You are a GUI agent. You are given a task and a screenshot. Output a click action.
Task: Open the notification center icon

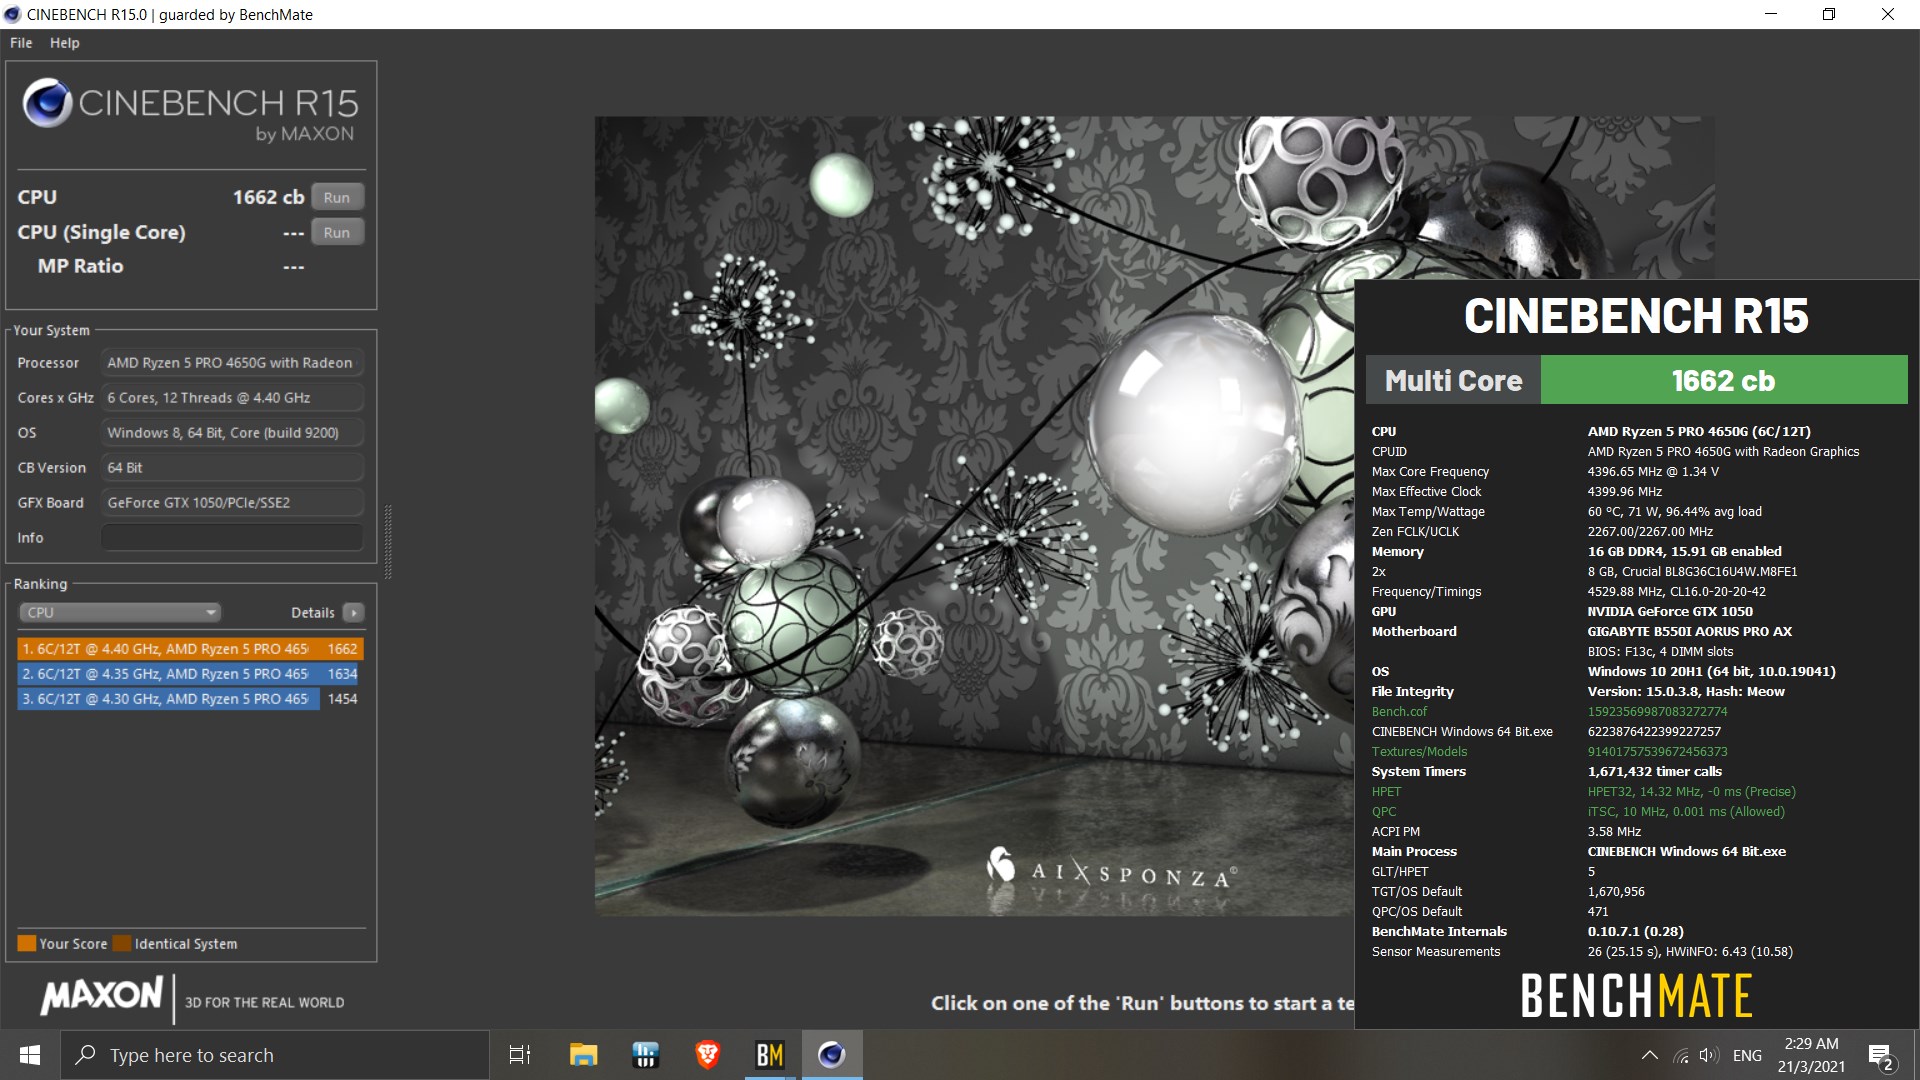pyautogui.click(x=1880, y=1055)
